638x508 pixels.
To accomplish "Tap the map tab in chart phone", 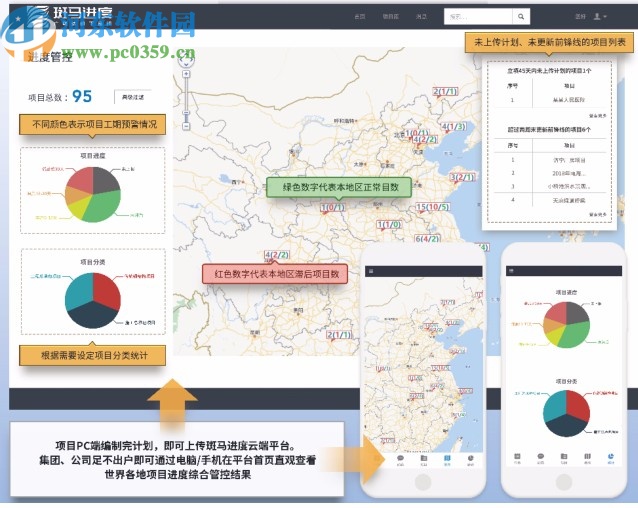I will 588,458.
